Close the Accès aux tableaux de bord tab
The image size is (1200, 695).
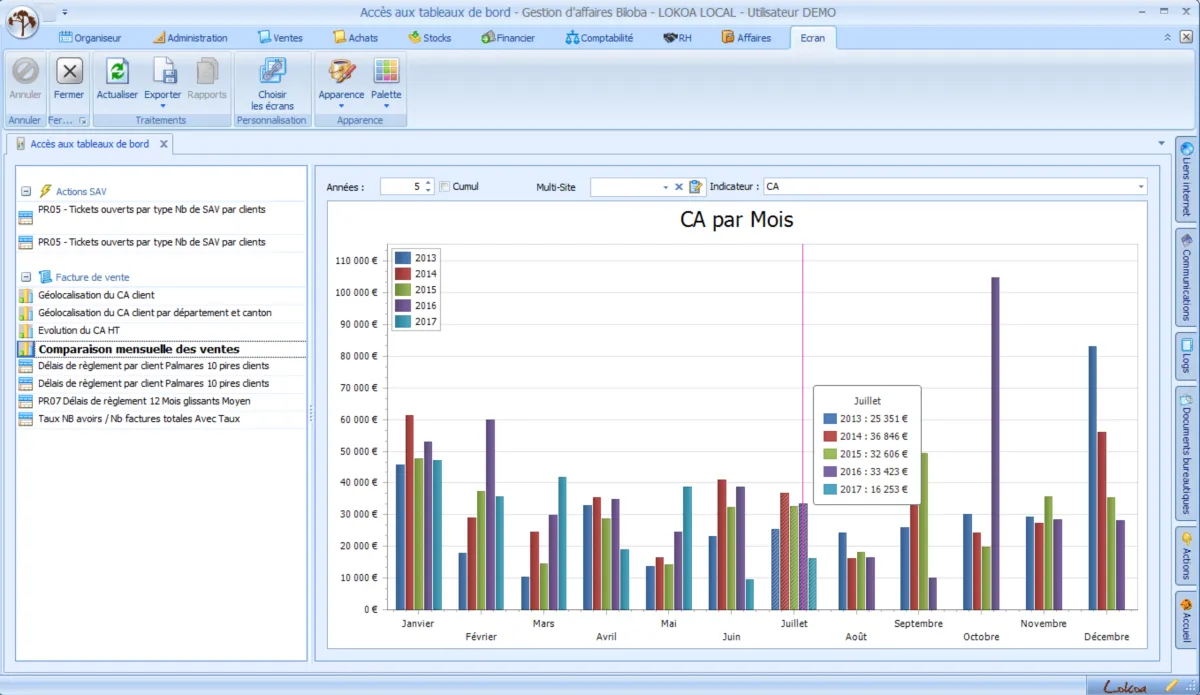[x=164, y=144]
